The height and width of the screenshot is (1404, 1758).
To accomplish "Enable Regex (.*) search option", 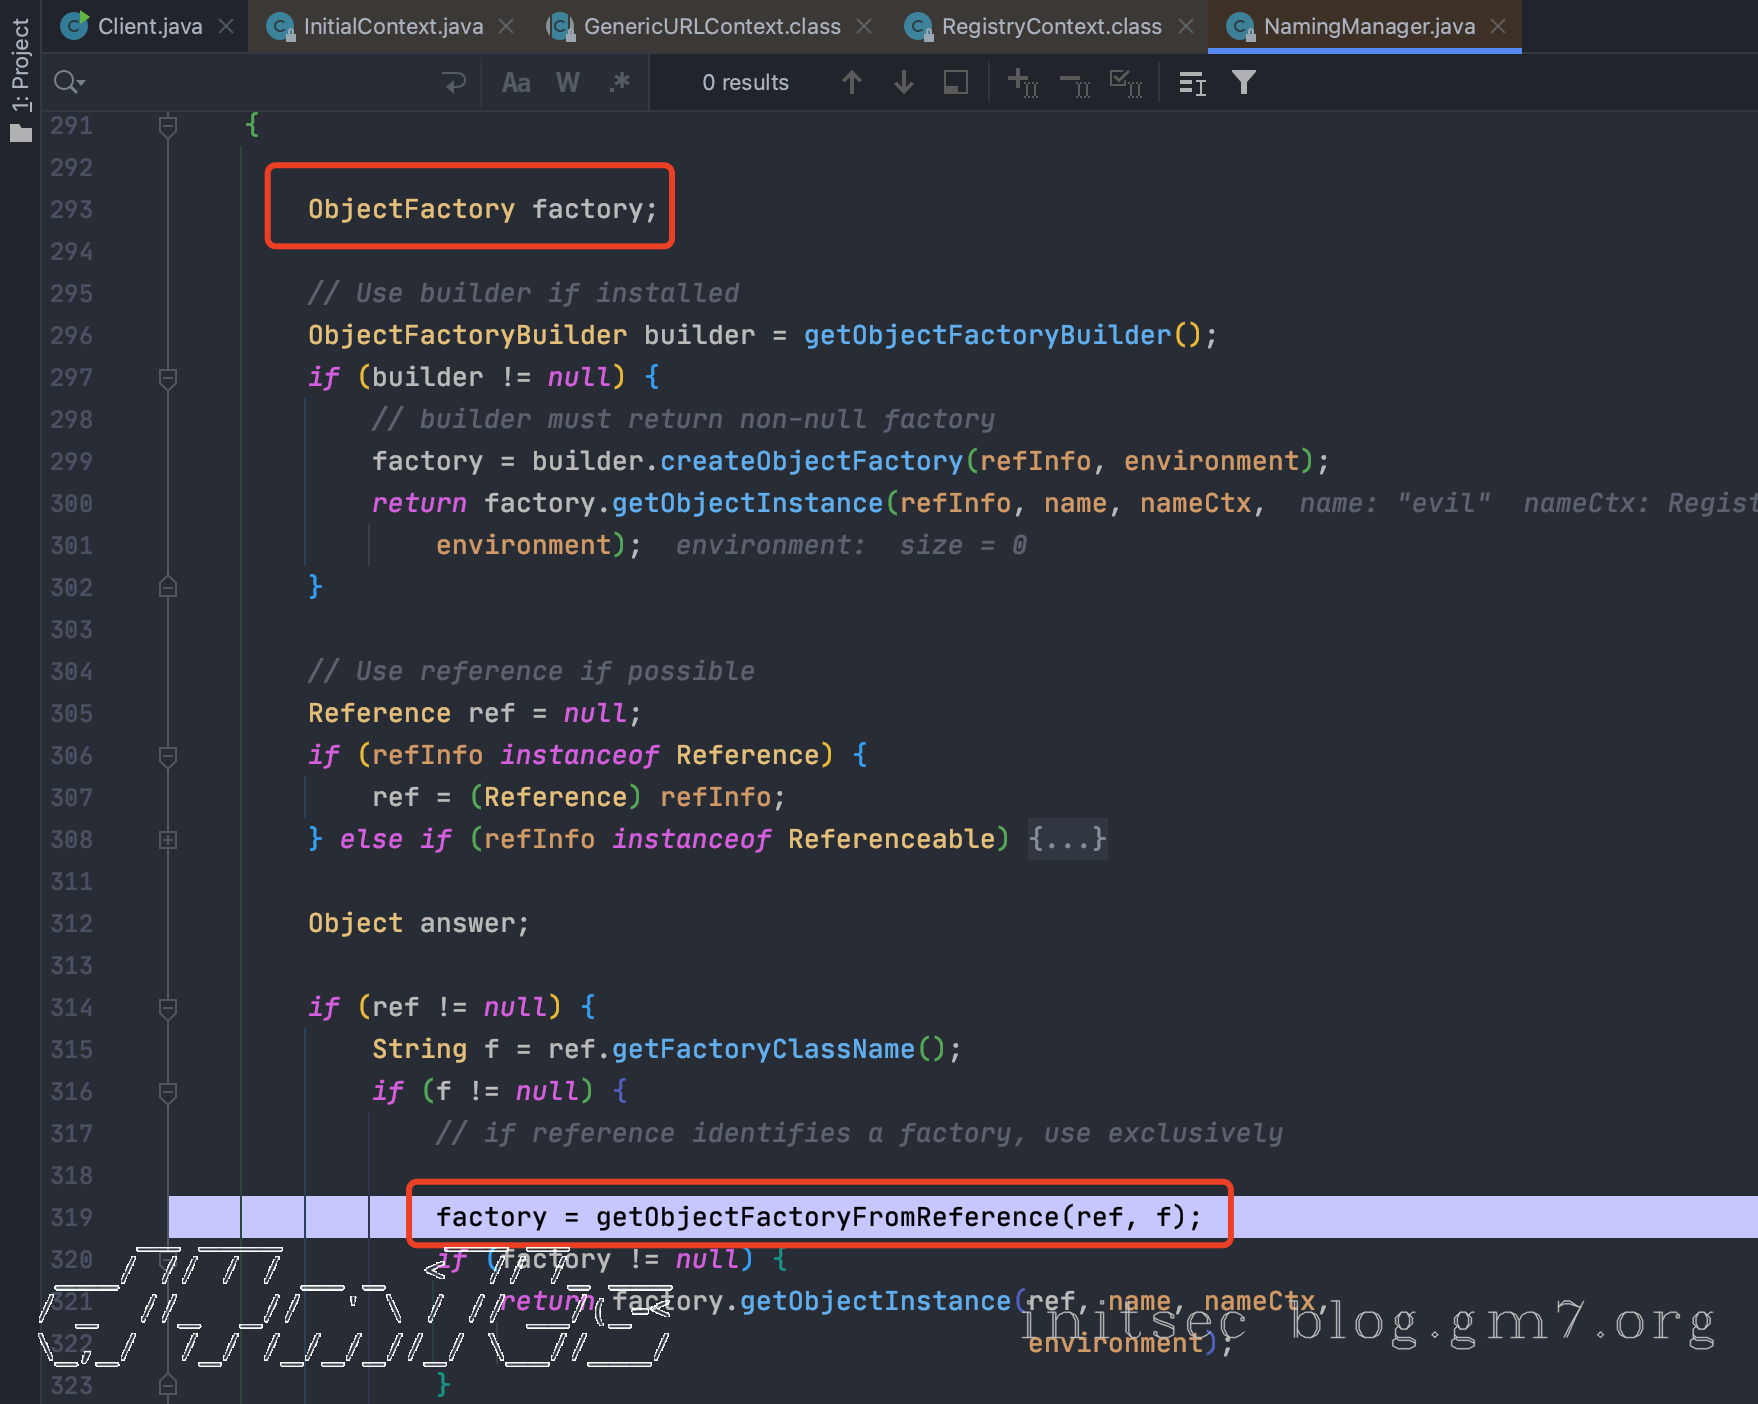I will [619, 83].
